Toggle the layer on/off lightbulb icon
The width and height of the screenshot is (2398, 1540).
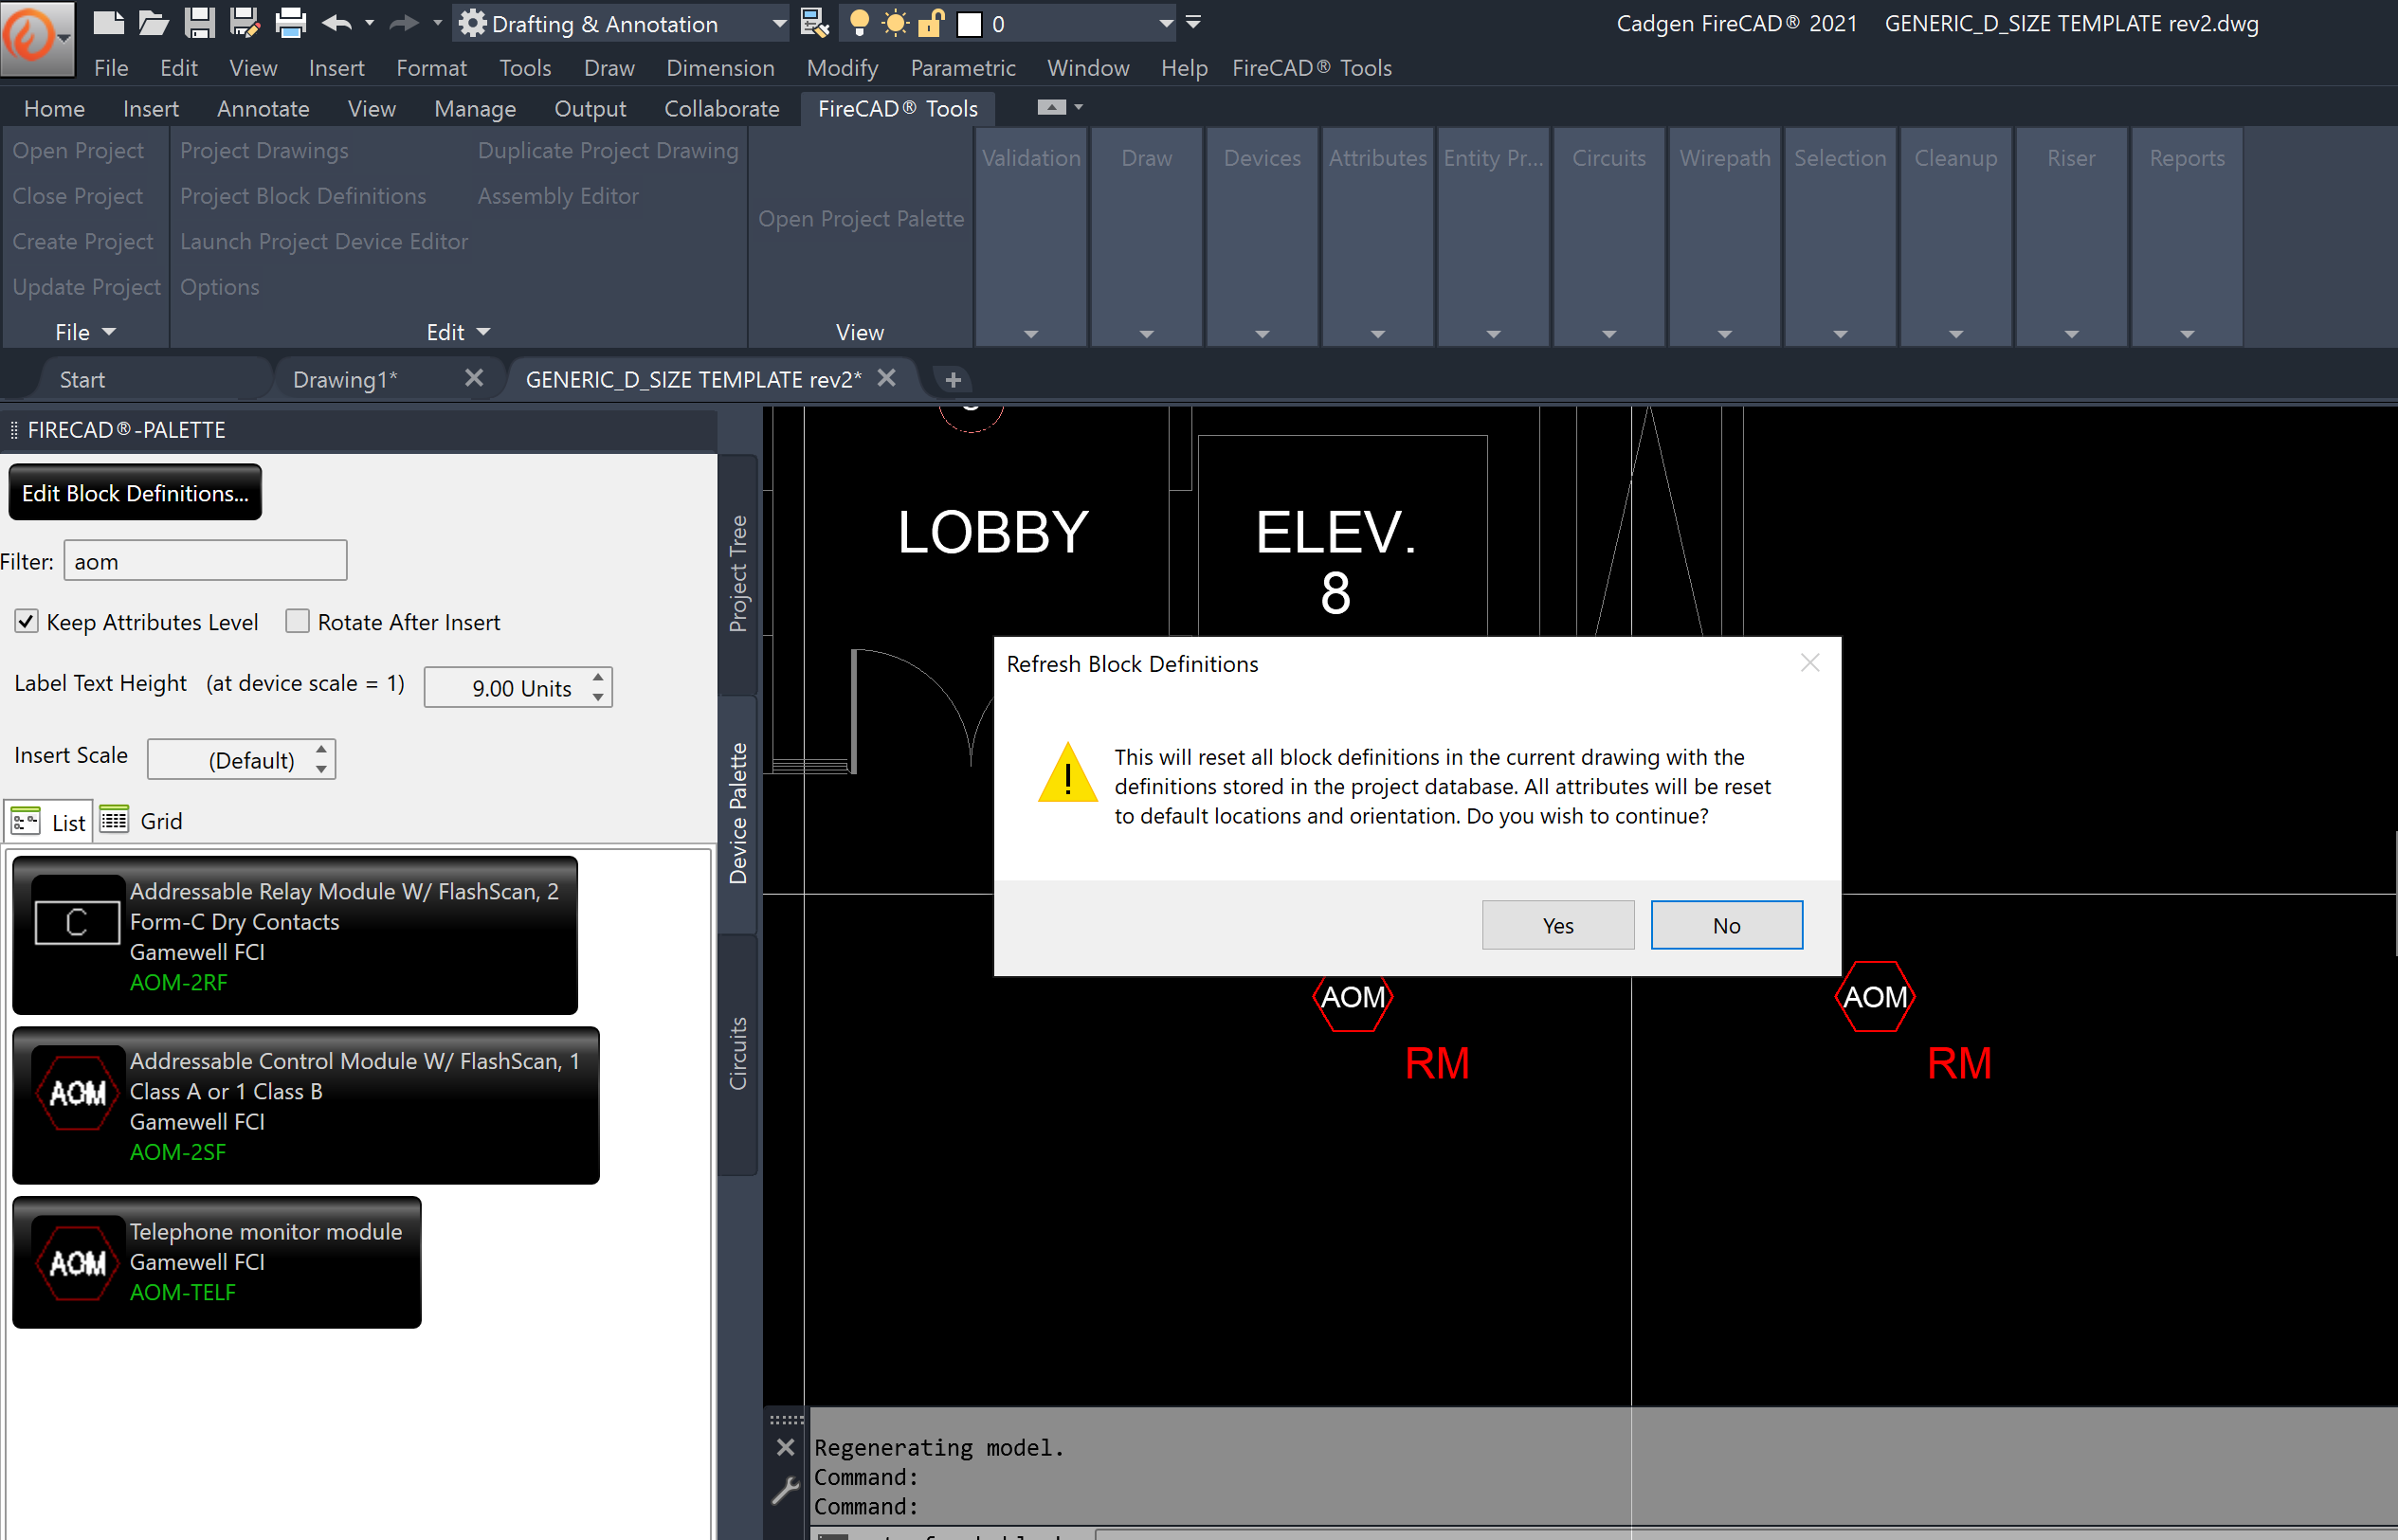point(858,23)
